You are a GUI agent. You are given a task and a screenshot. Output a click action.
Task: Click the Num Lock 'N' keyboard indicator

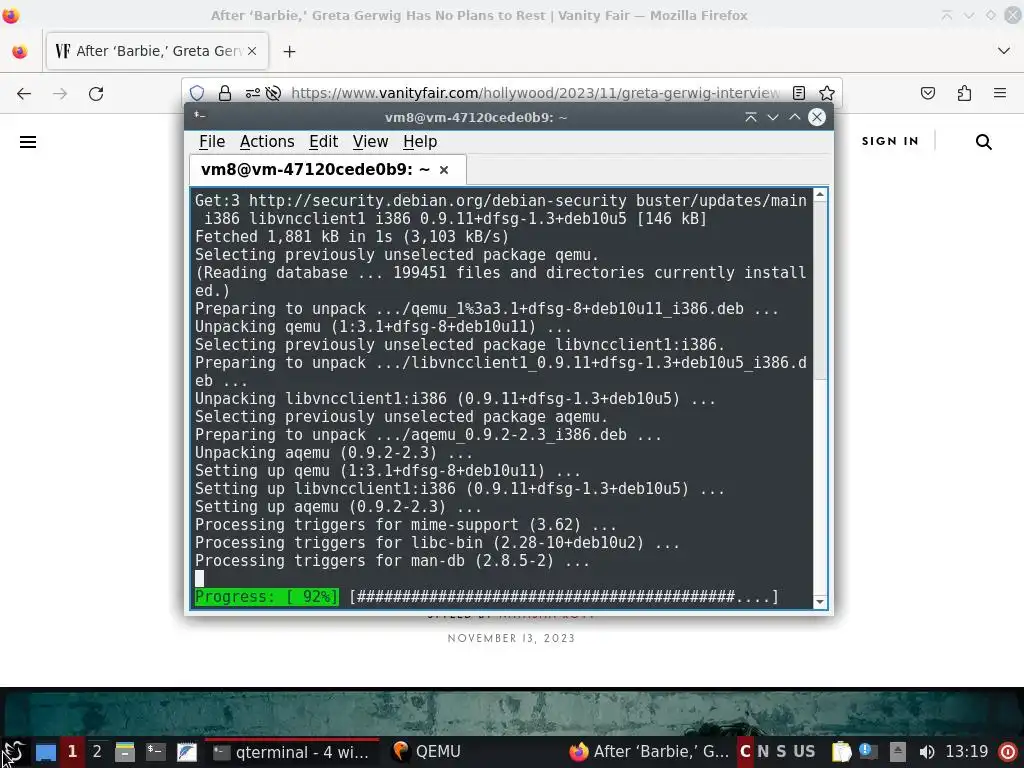point(763,752)
